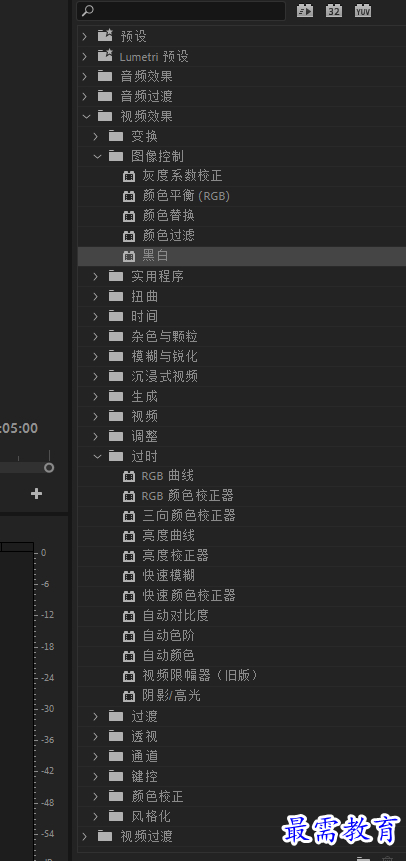Screen dimensions: 406x861
Task: Click the 通道 subfolder label
Action: tap(144, 756)
